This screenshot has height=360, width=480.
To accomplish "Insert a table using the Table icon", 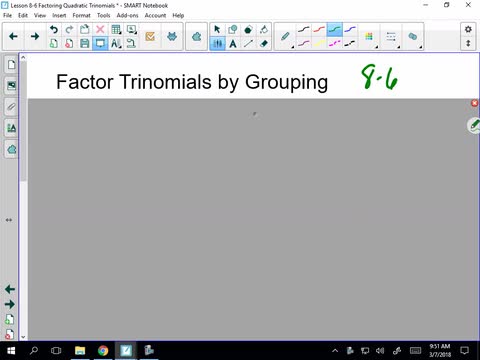I will coord(116,30).
